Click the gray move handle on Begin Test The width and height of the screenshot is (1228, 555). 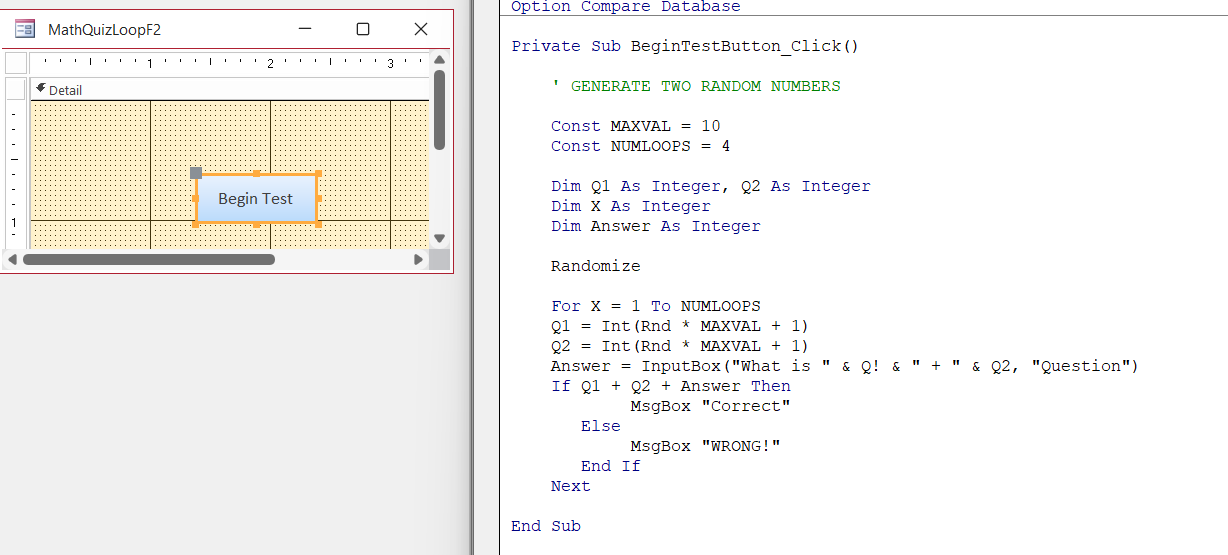(196, 173)
